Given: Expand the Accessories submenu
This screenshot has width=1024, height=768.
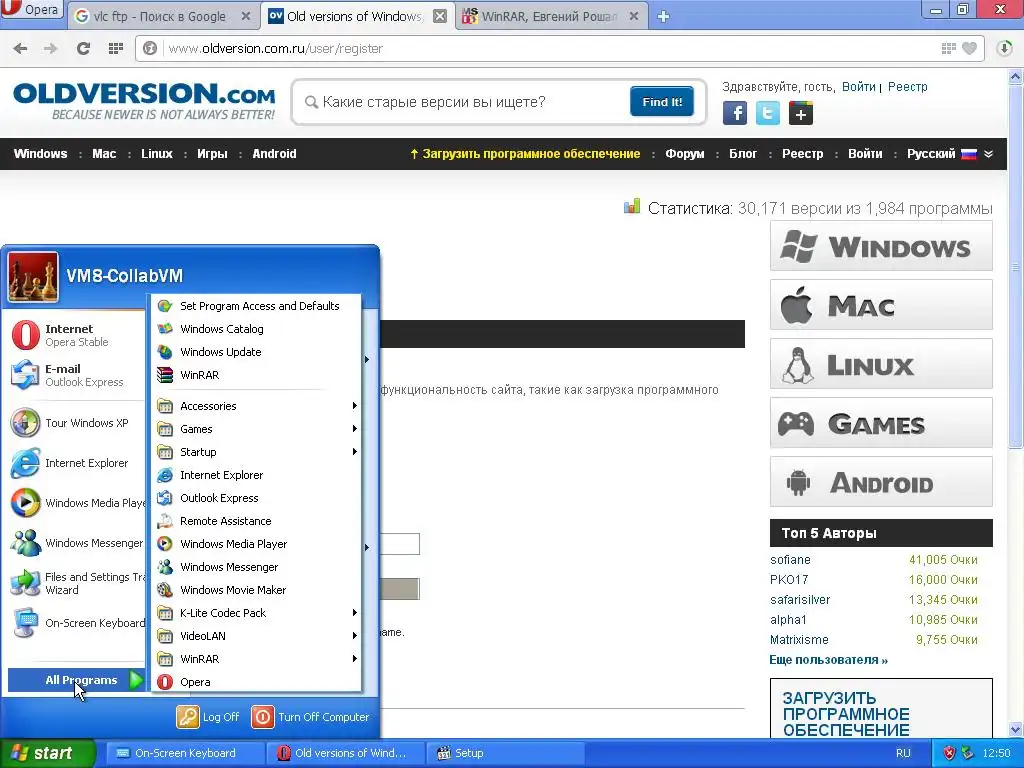Looking at the screenshot, I should click(x=257, y=406).
